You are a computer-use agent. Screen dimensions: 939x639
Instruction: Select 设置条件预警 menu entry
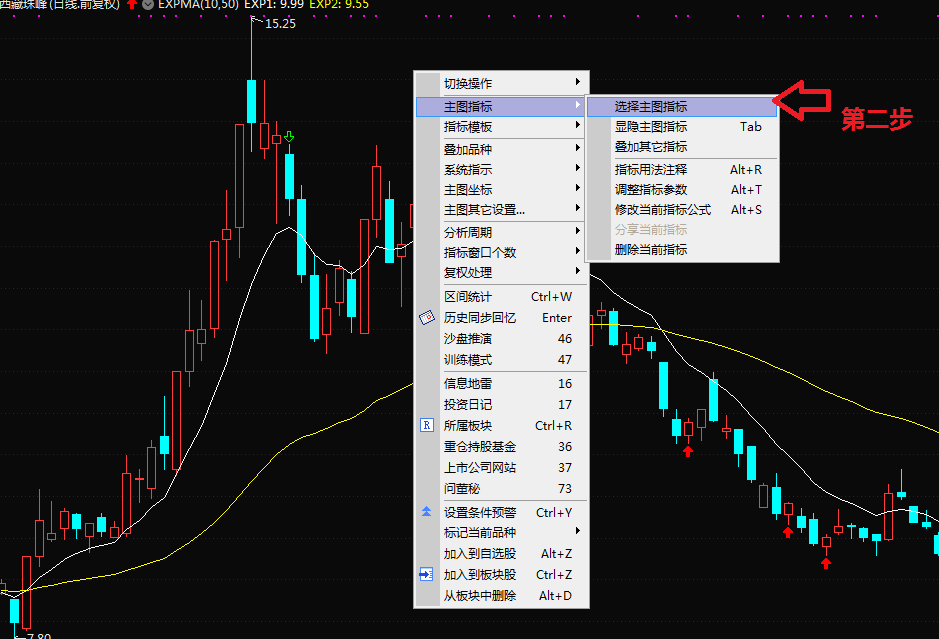(502, 512)
